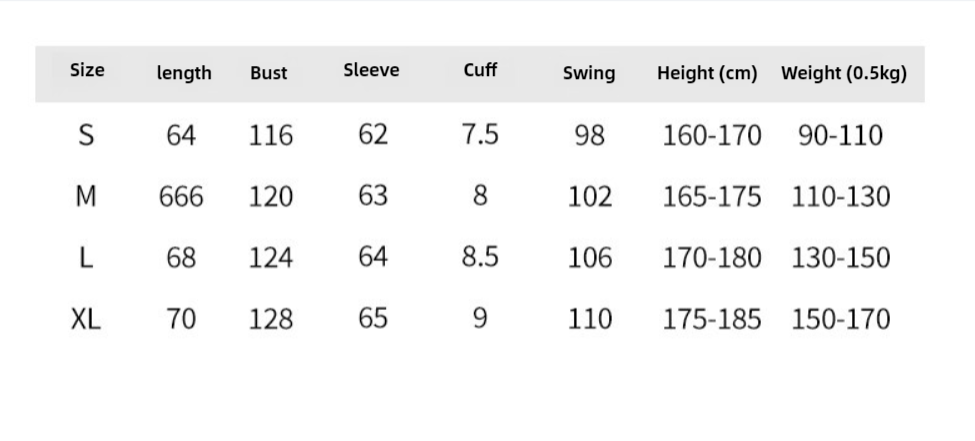Screen dimensions: 975x441
Task: Select the Weight (0.5kg) header
Action: (844, 73)
